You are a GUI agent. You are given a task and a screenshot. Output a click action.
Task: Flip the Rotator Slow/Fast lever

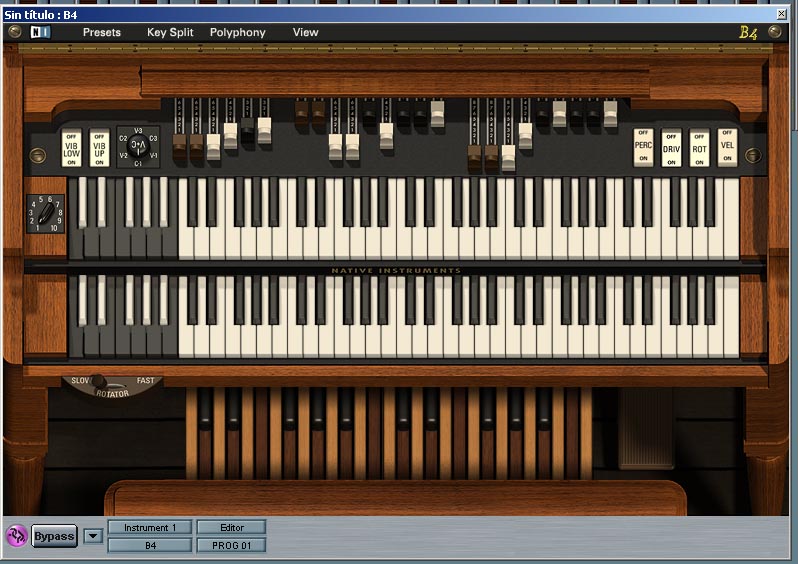[x=99, y=381]
